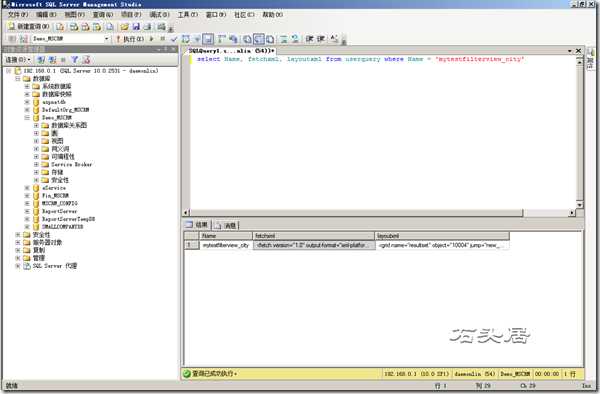
Task: Select the 服务器对象 (Server Objects) folder
Action: click(47, 243)
